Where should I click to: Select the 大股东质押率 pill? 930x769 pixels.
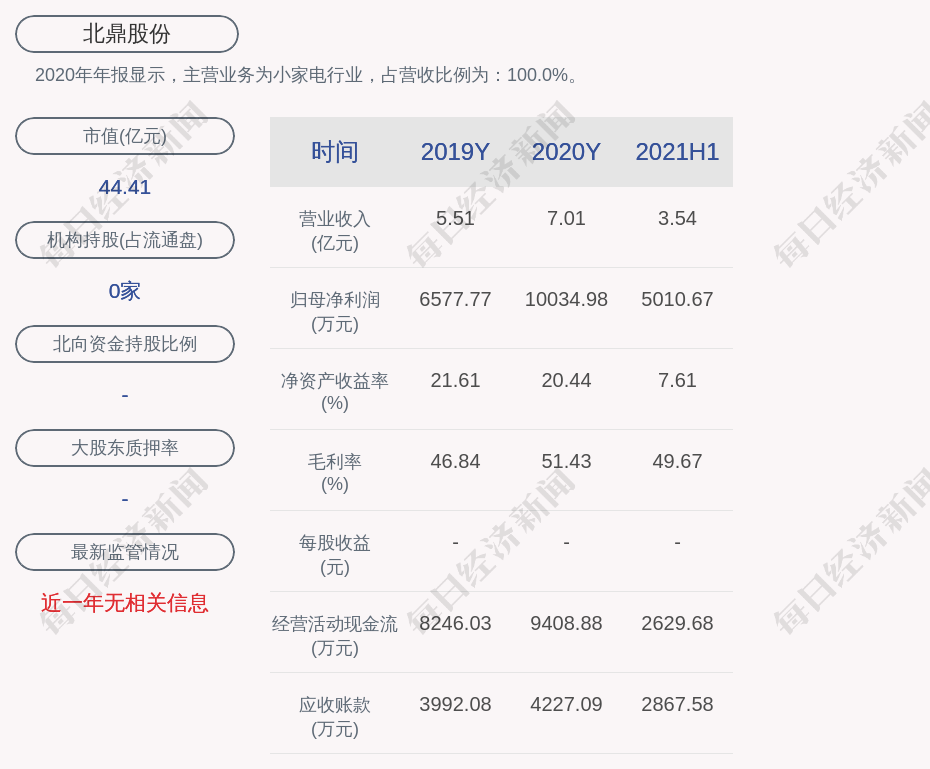(125, 448)
